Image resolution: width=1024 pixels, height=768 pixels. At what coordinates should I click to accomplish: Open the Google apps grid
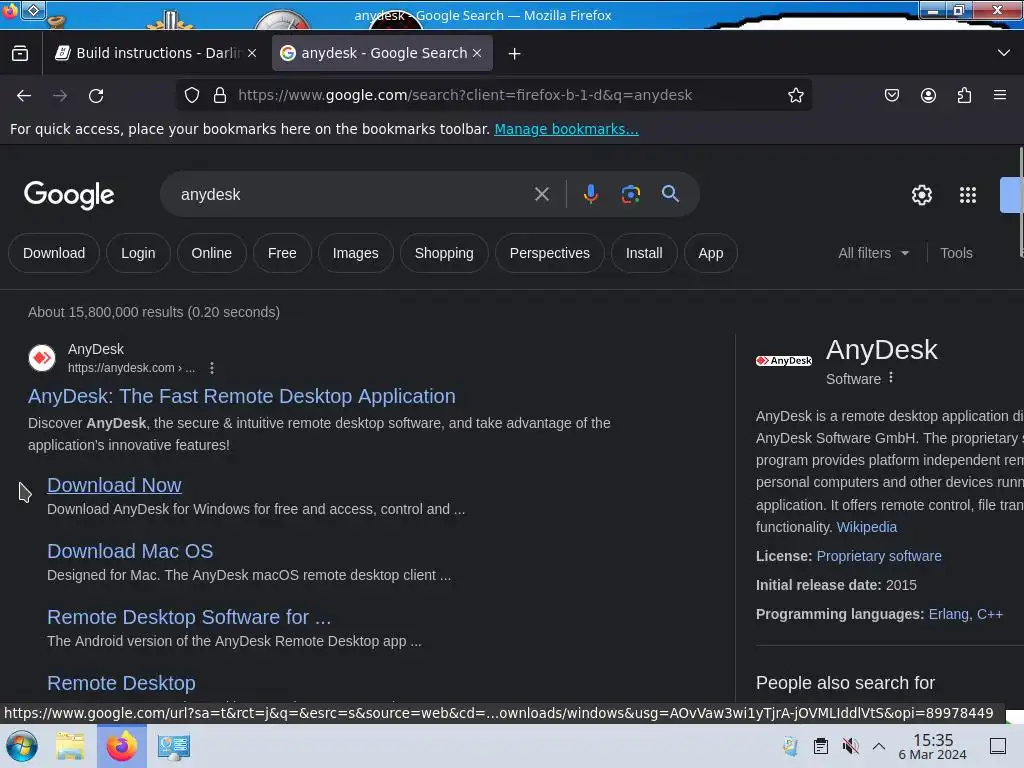[968, 195]
